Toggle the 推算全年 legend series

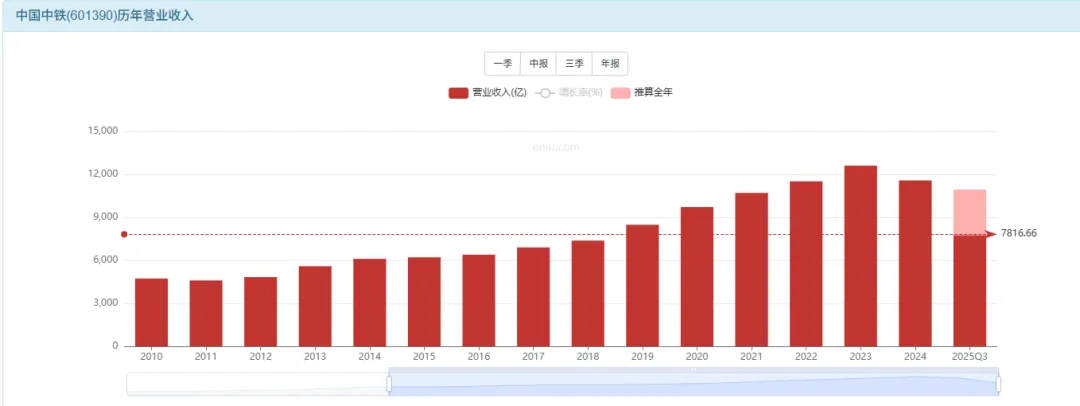(x=642, y=93)
